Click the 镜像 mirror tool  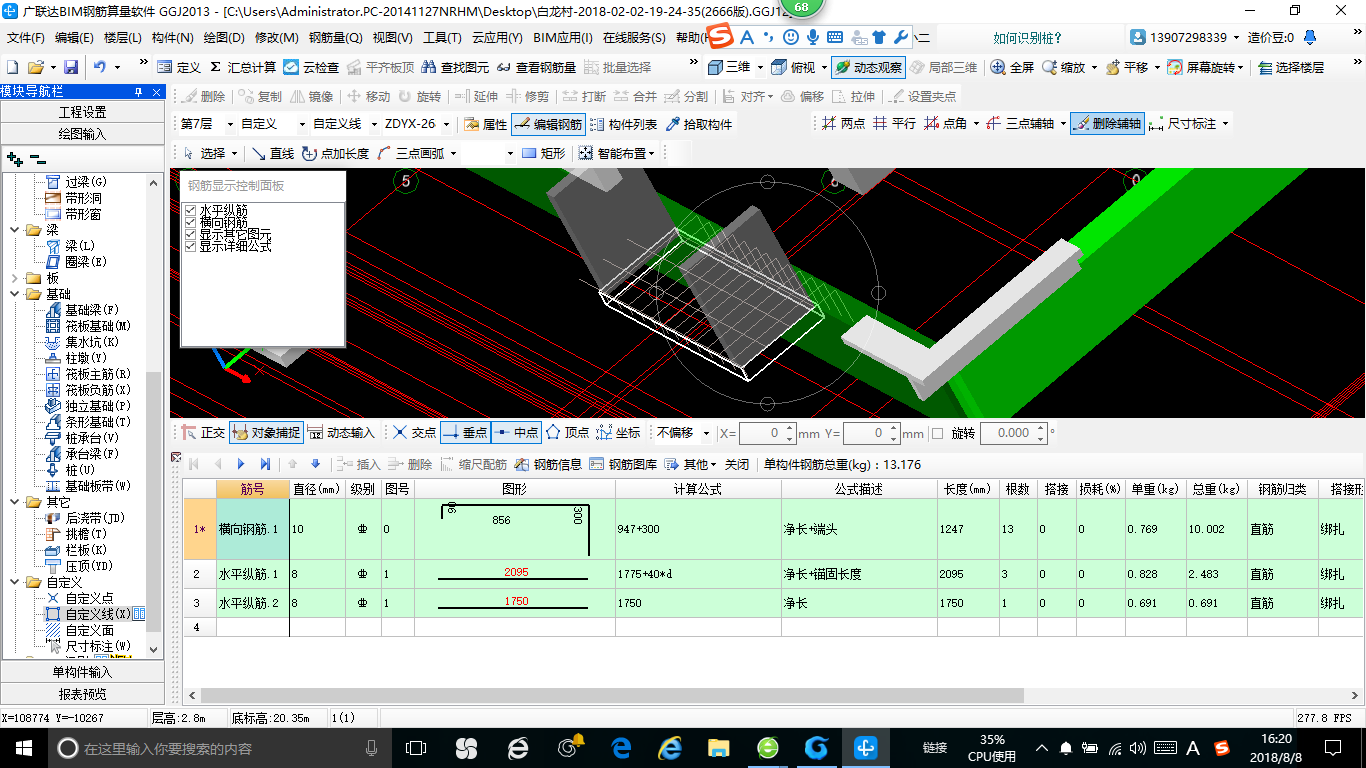click(311, 96)
